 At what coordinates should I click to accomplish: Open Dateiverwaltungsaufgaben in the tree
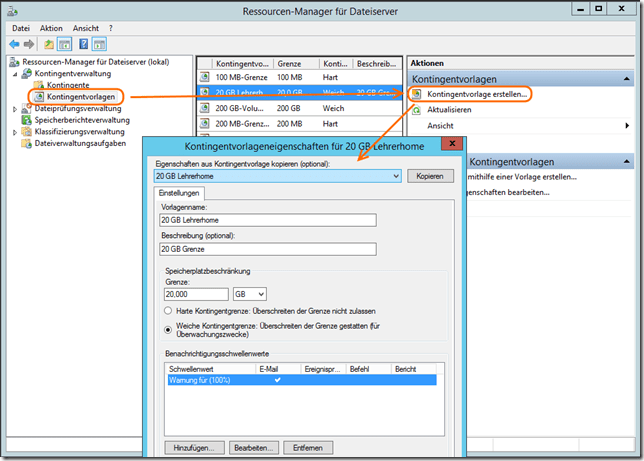[80, 142]
